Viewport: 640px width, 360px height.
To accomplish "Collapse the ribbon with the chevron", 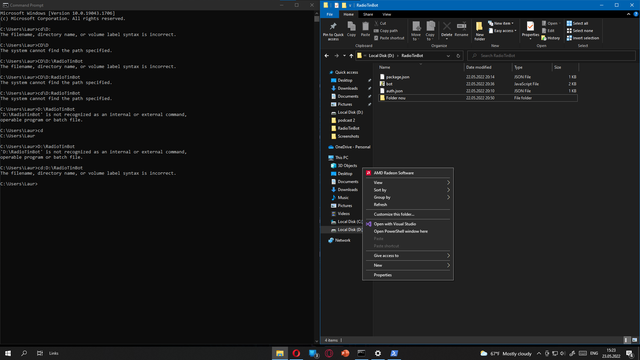I will (628, 14).
